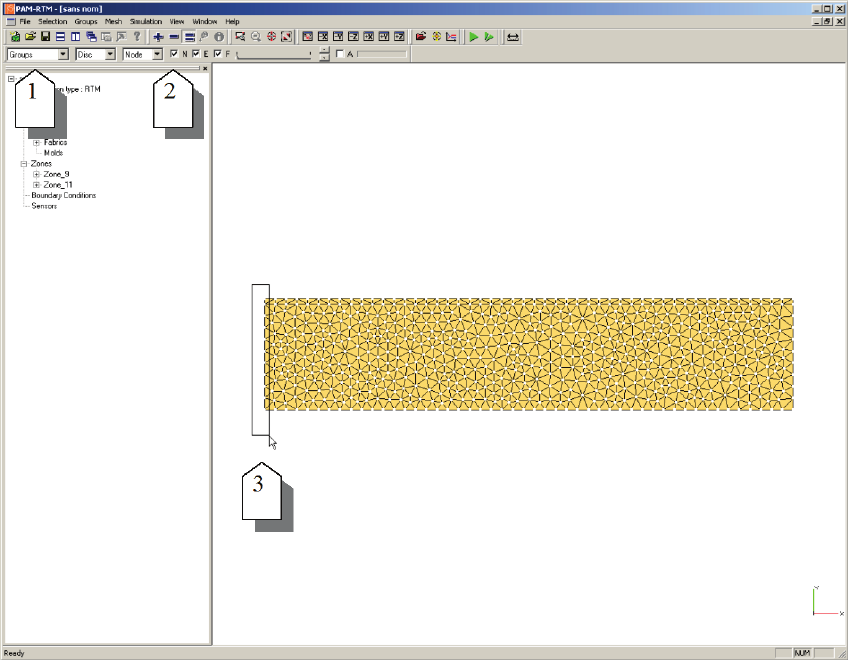The height and width of the screenshot is (660, 848).
Task: Open the Help menu
Action: coord(232,22)
